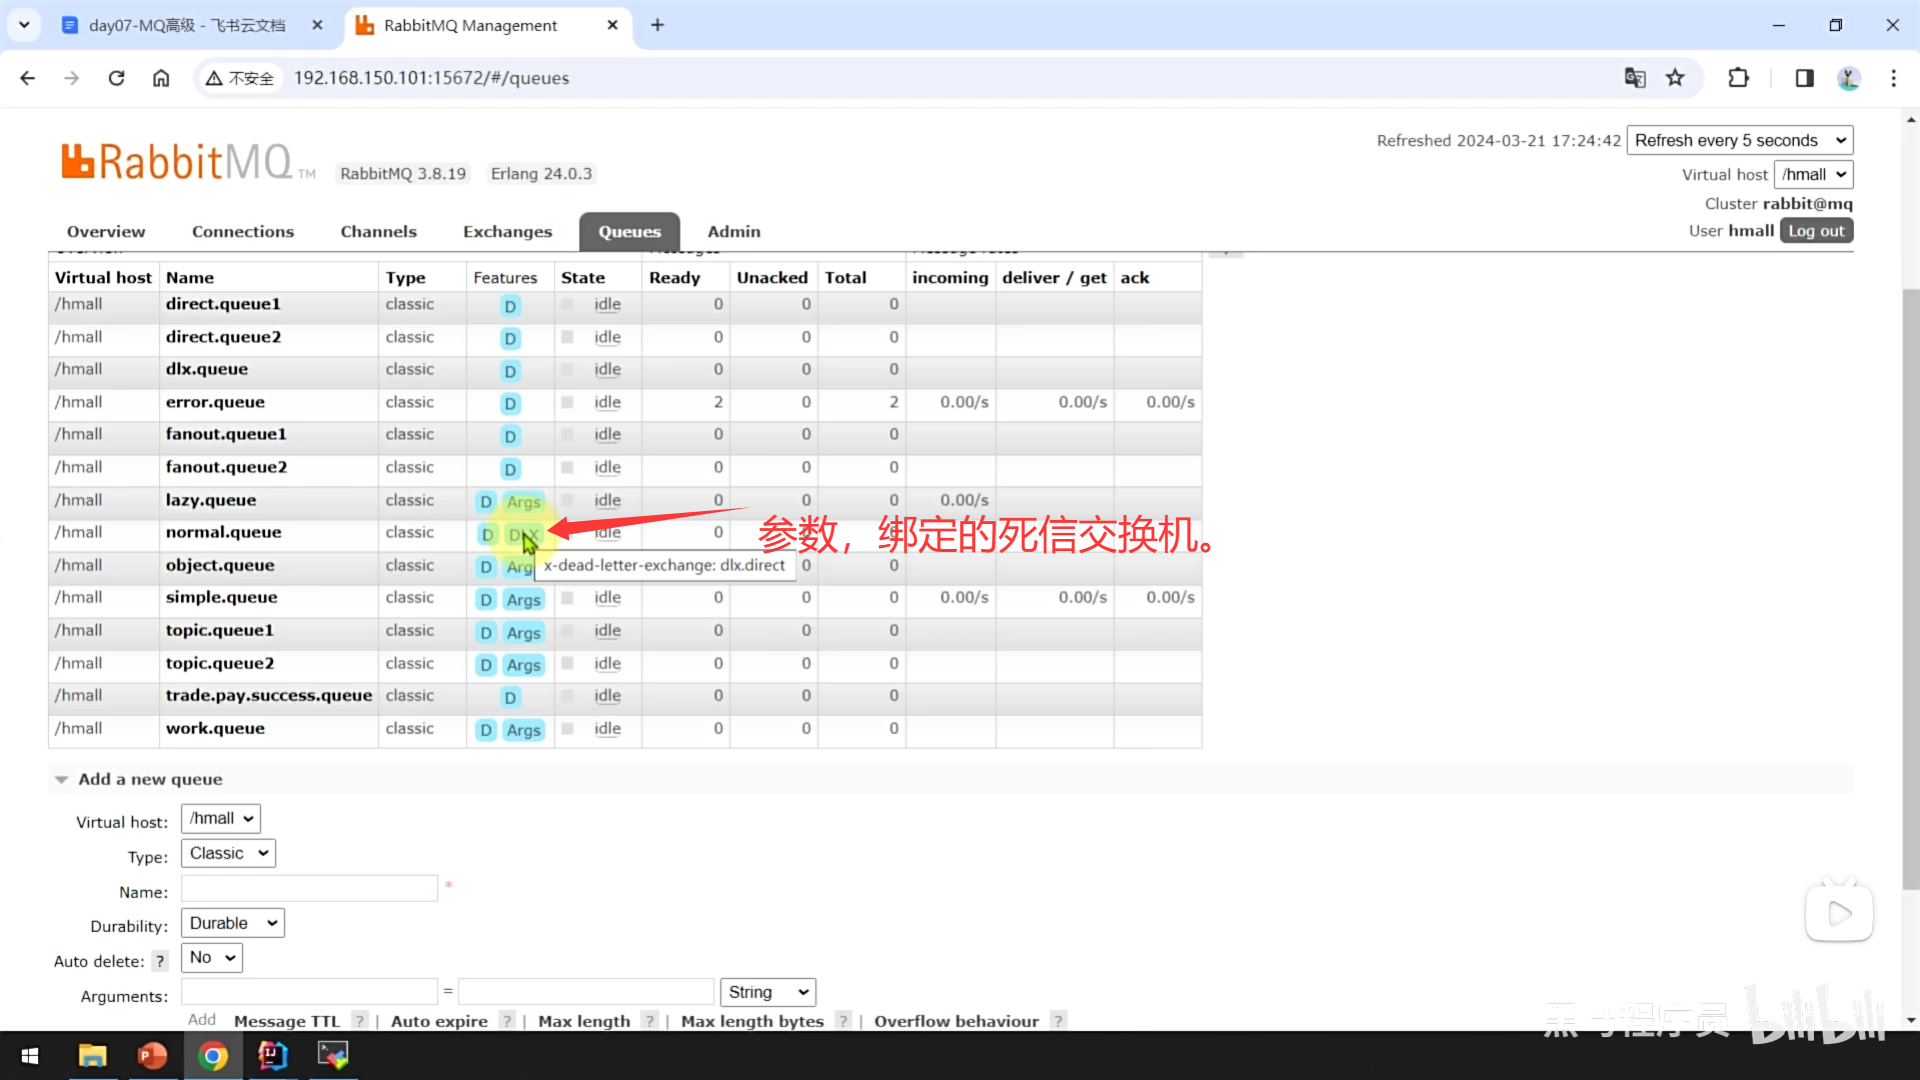Screen dimensions: 1920x1080
Task: Click the Log out button
Action: coord(1815,231)
